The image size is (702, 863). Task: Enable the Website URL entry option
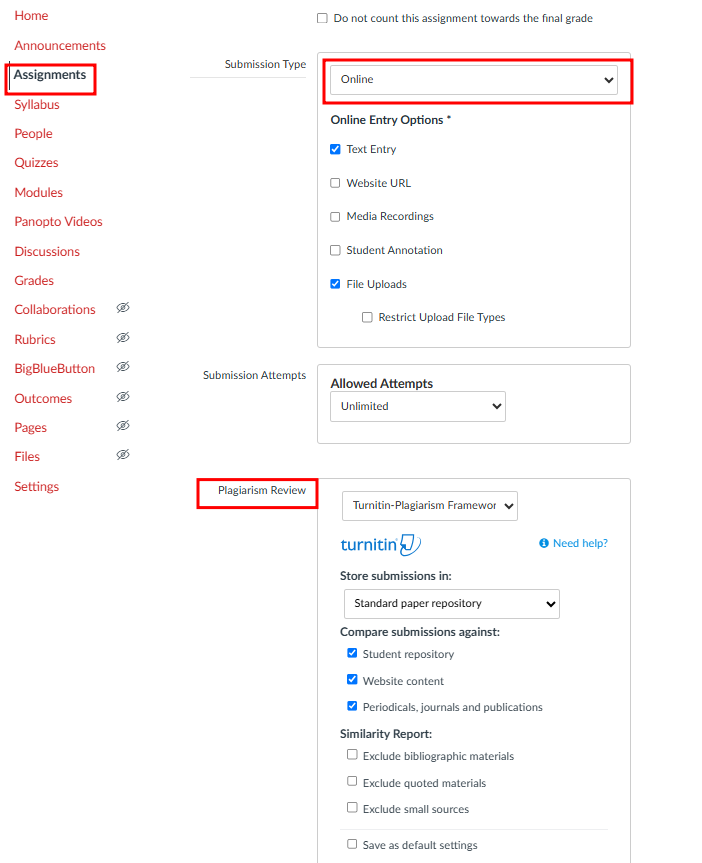coord(335,183)
